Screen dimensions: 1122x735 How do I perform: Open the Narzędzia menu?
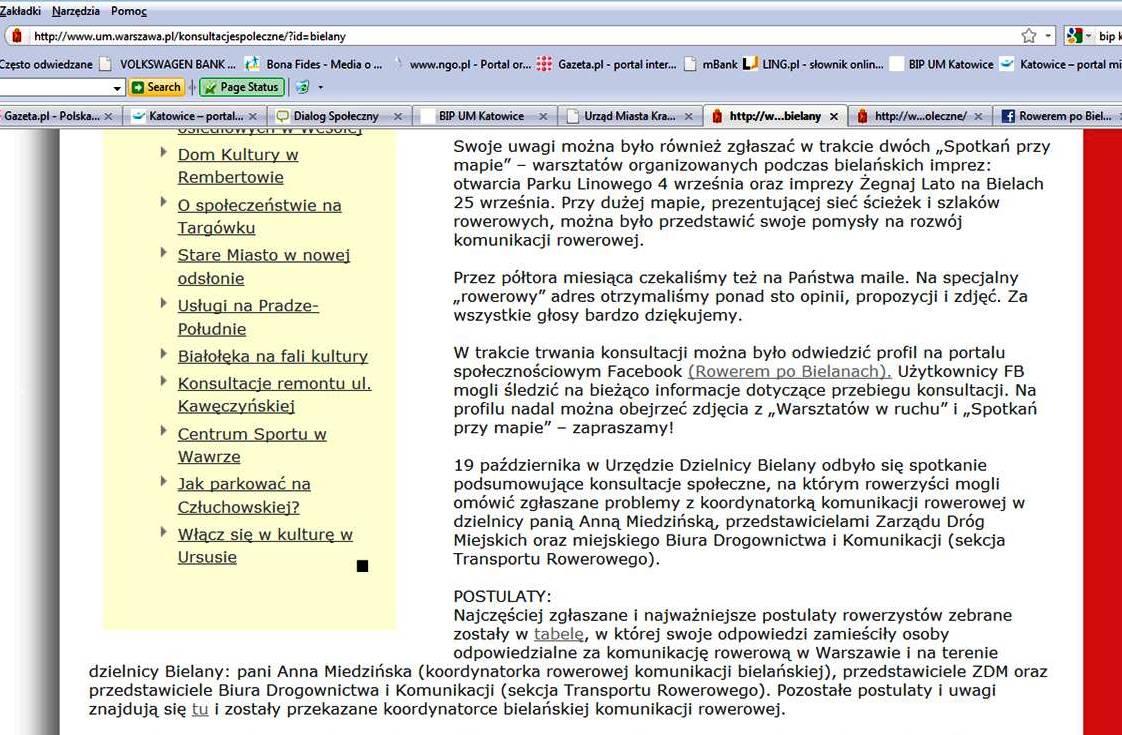pyautogui.click(x=76, y=11)
